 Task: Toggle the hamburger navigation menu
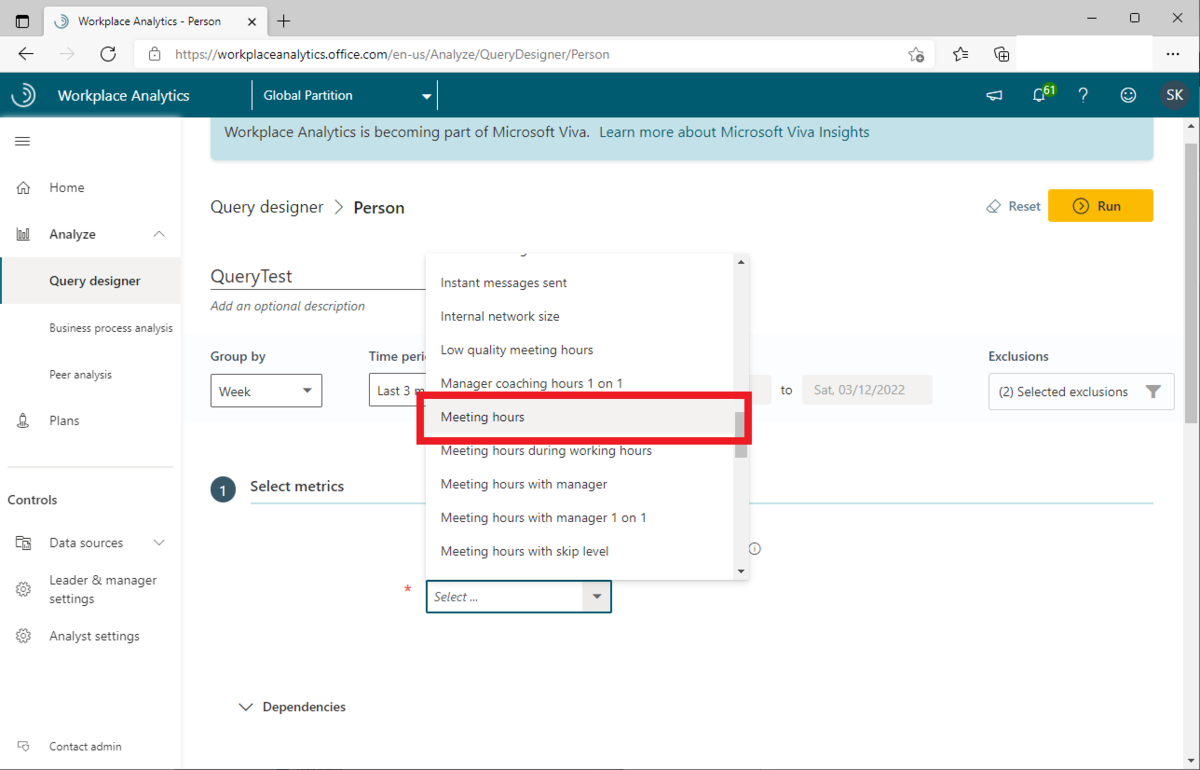click(22, 141)
